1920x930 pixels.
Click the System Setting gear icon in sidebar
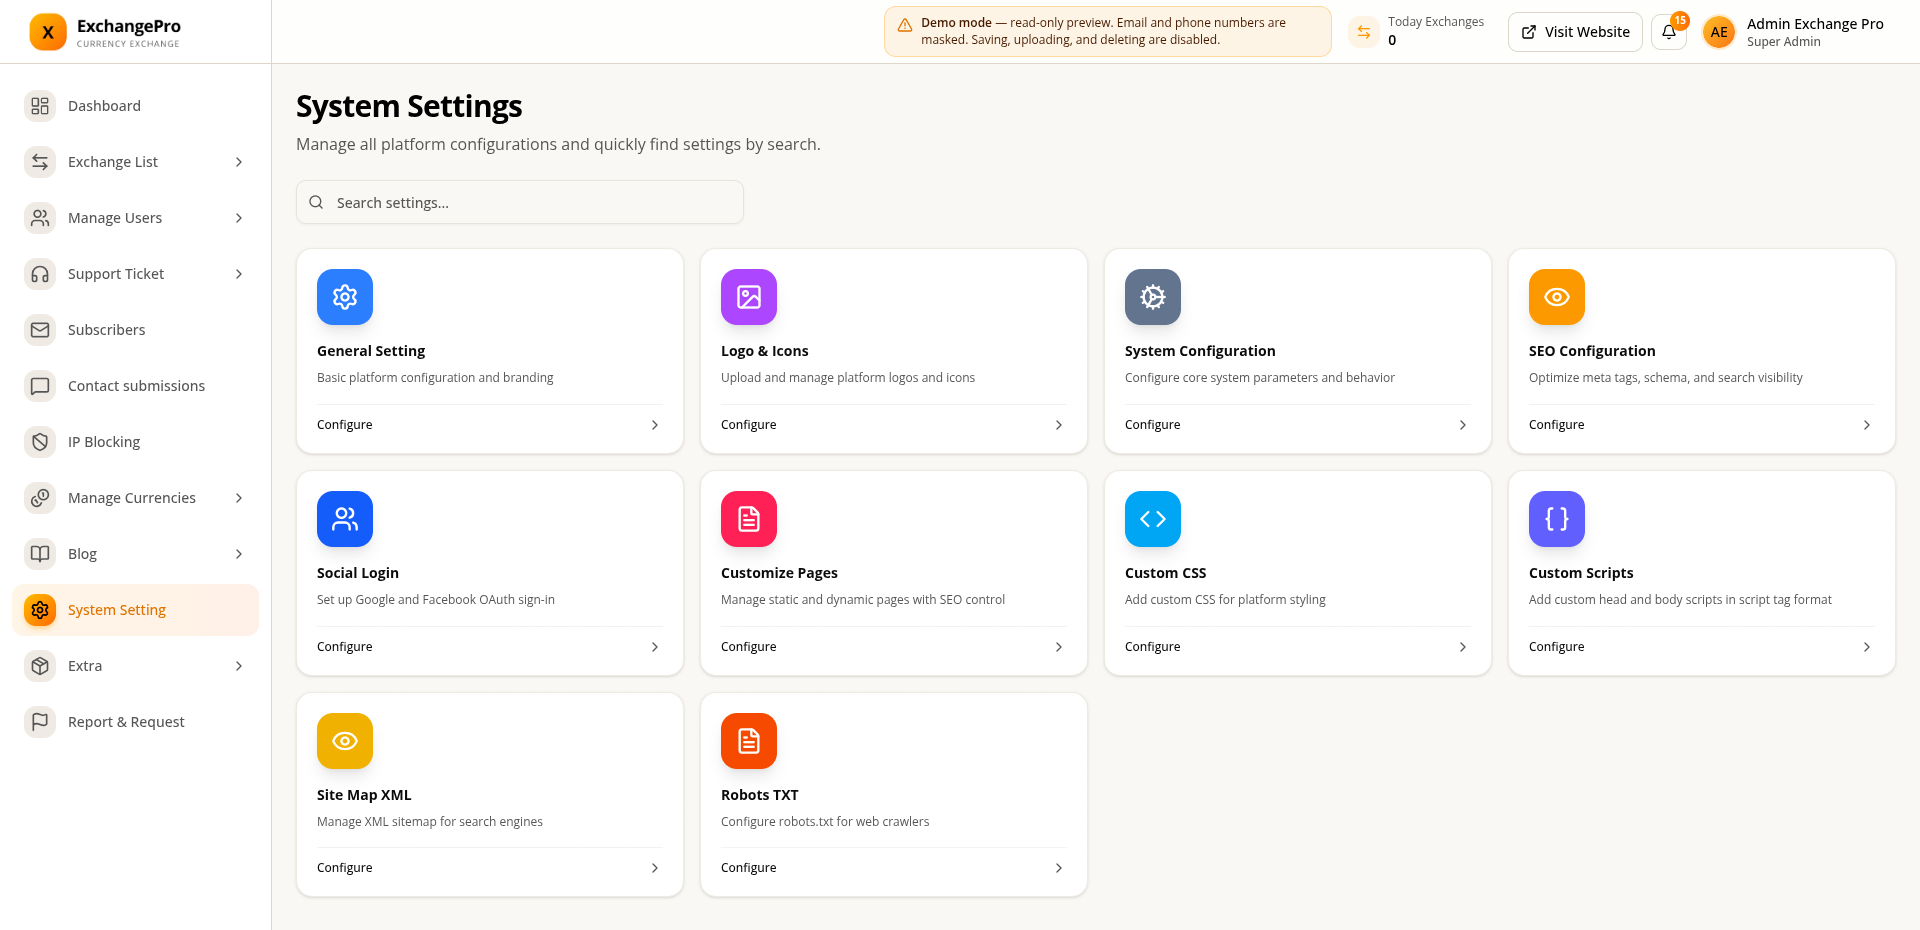tap(40, 610)
